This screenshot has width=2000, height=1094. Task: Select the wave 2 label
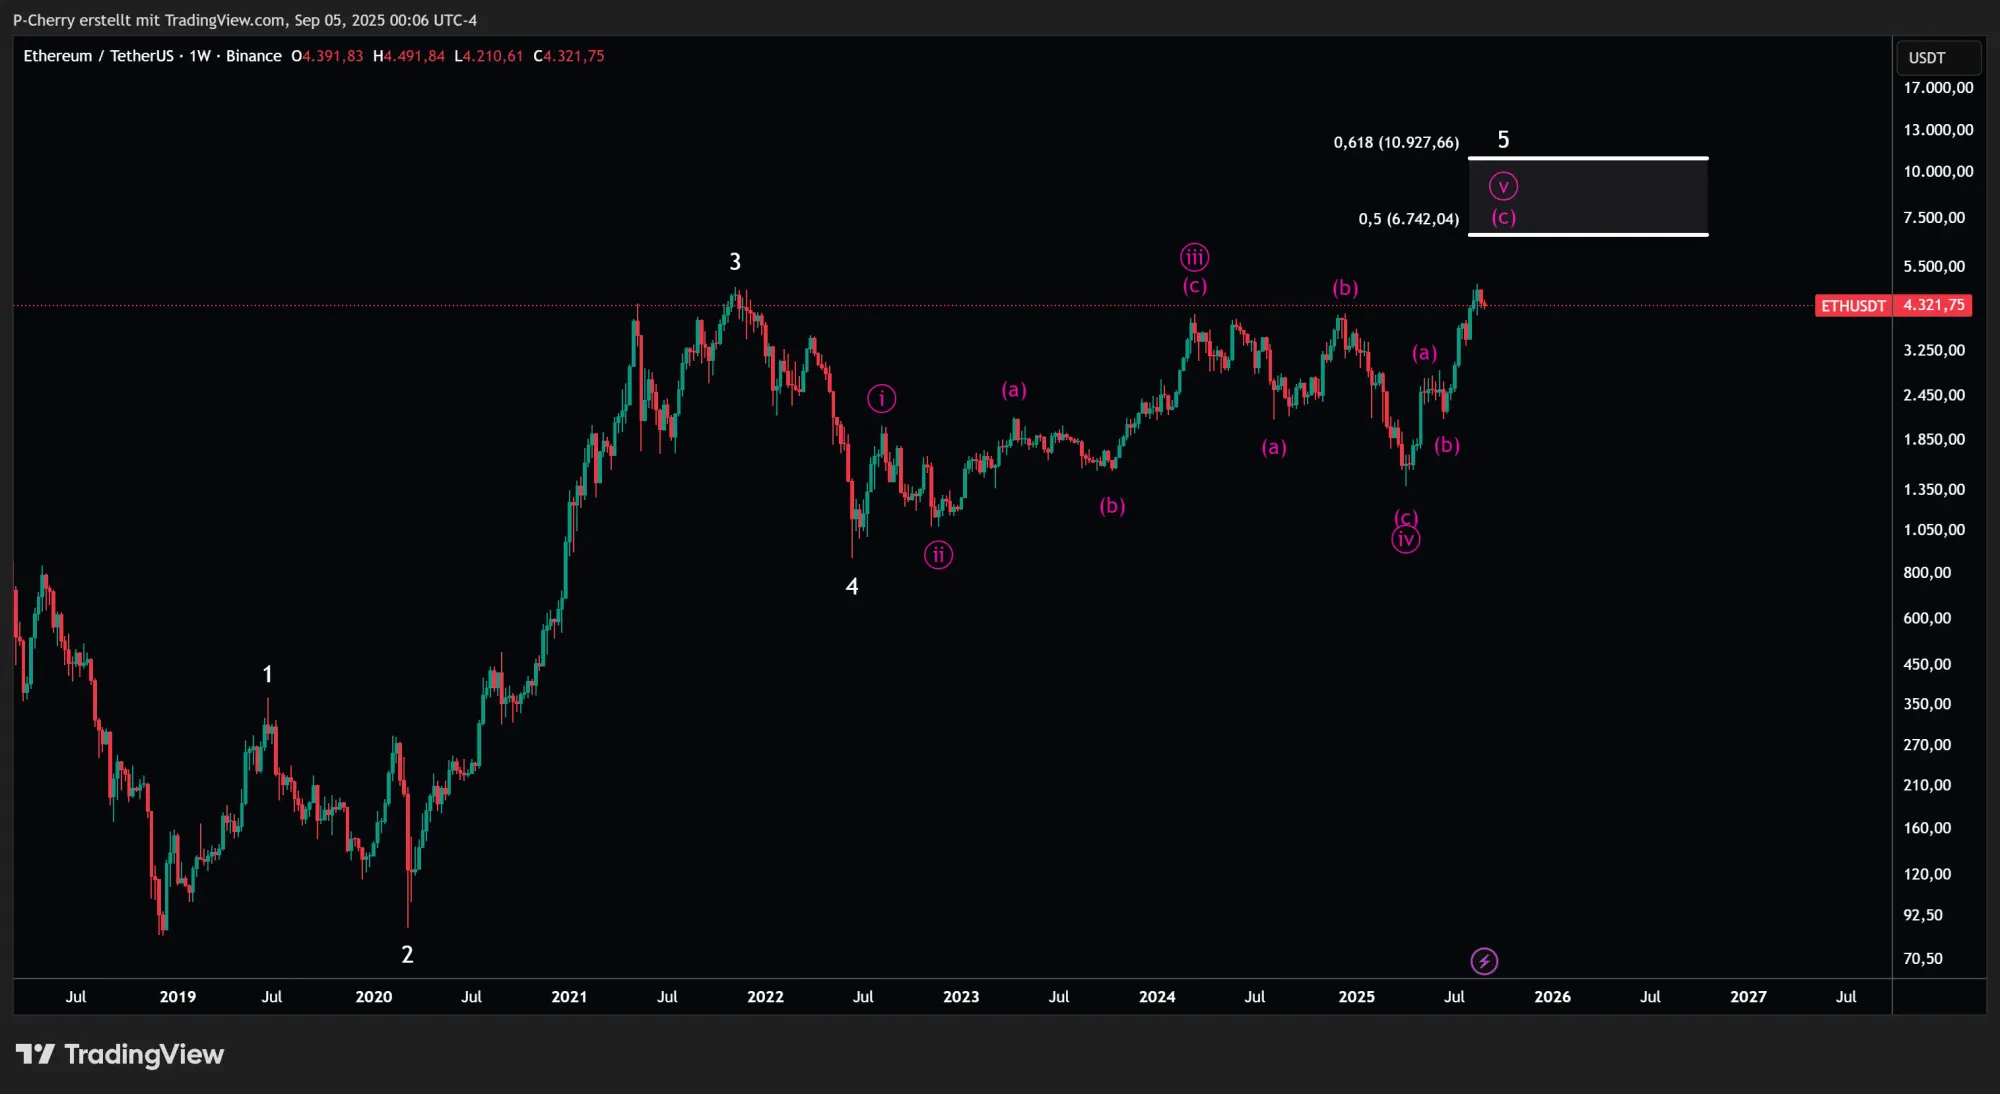click(x=407, y=955)
